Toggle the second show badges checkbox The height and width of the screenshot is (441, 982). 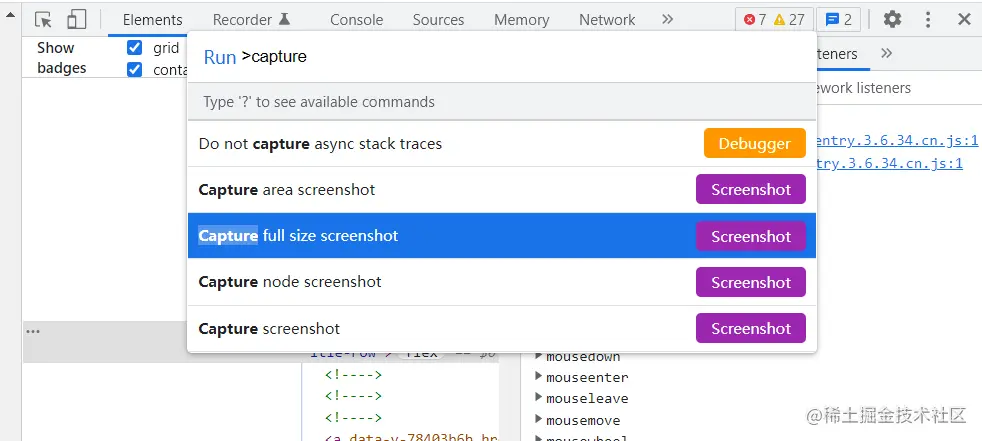pos(135,69)
